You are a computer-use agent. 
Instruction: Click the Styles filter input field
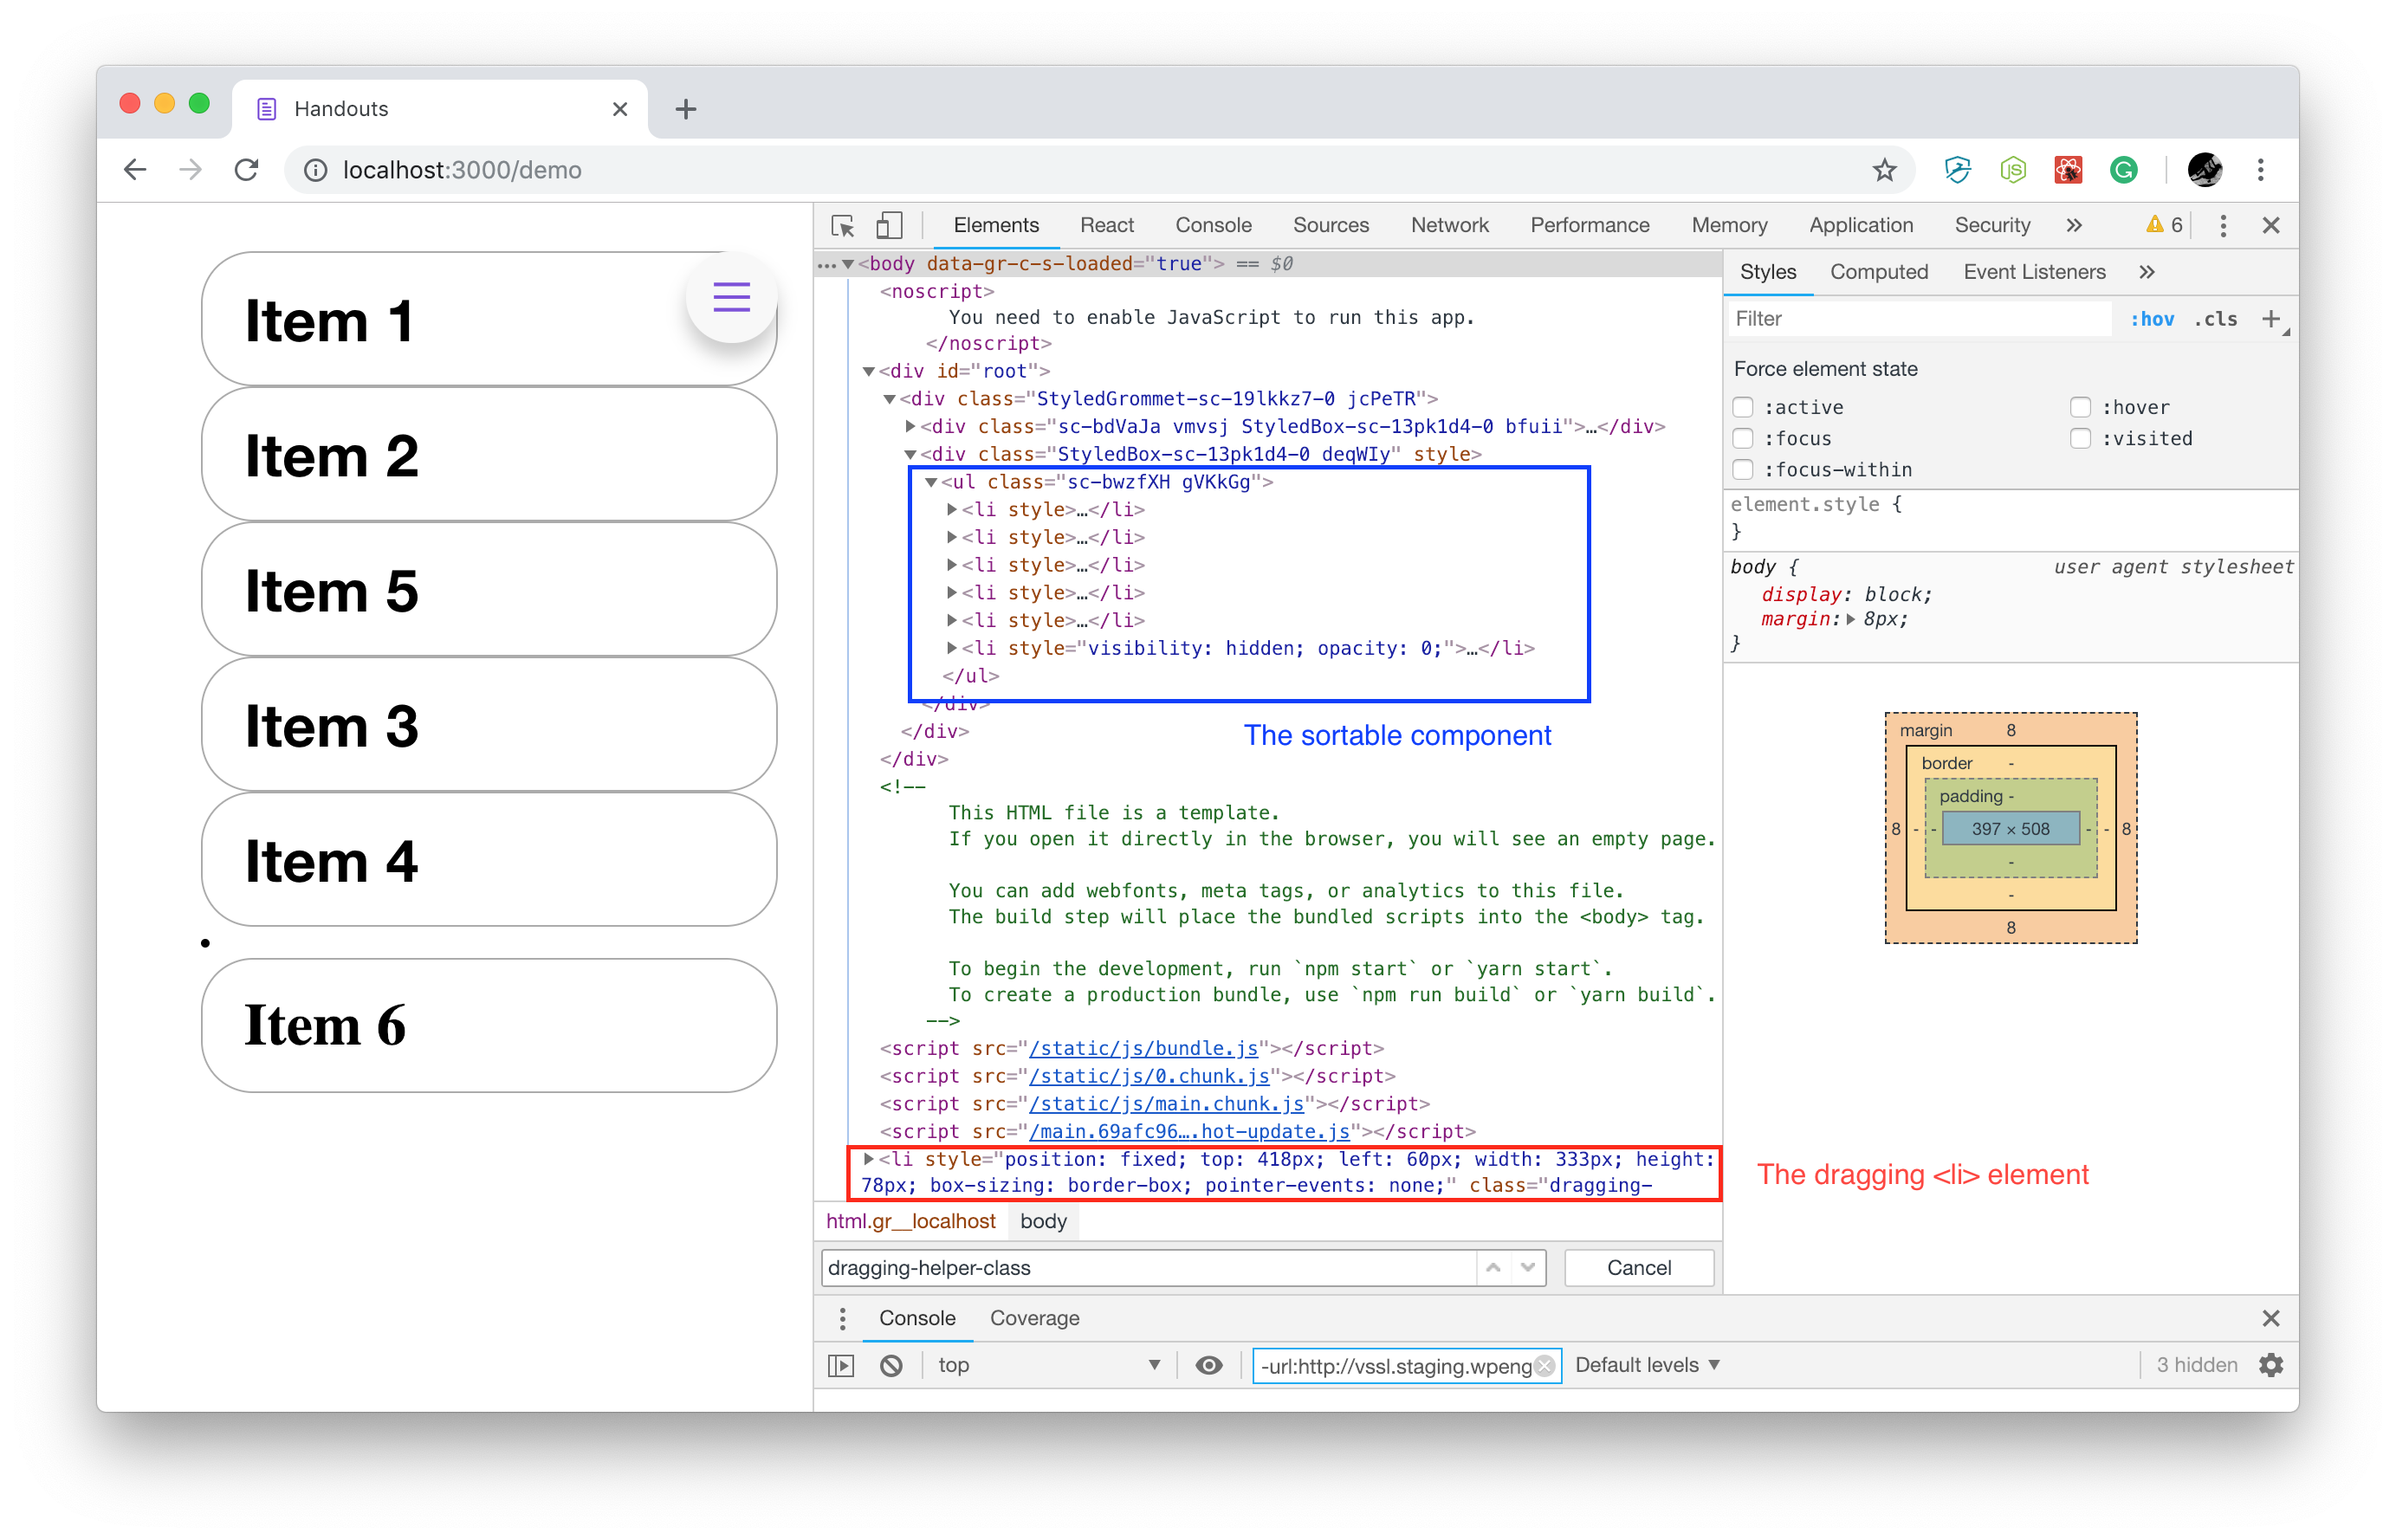click(x=1920, y=319)
